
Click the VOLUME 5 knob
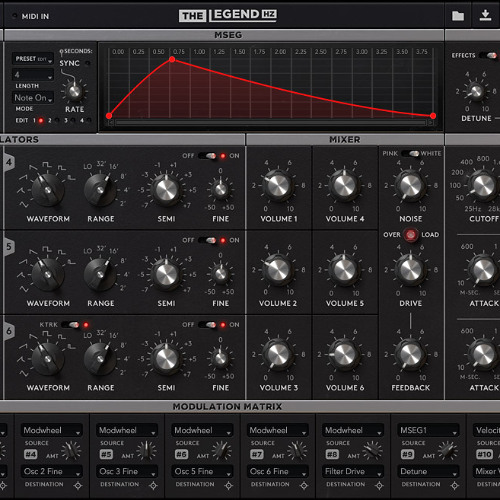point(344,270)
